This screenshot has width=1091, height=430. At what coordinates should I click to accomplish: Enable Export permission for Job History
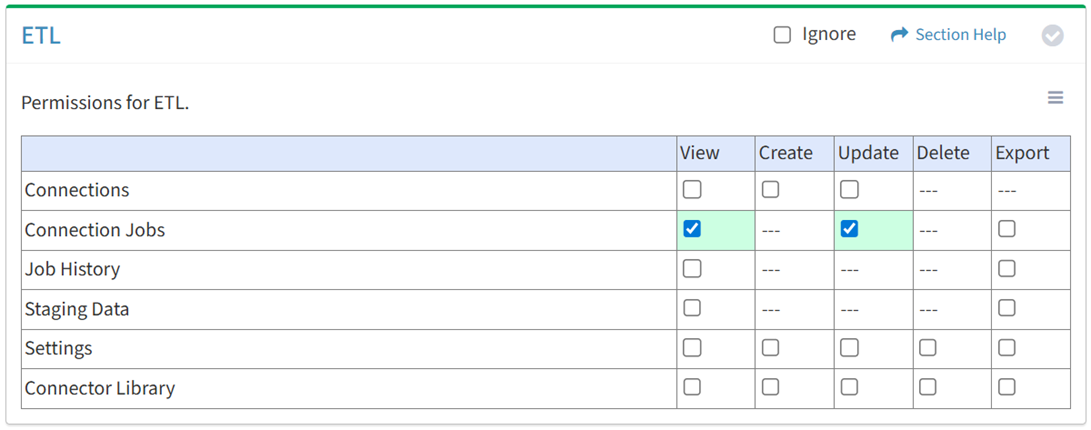1007,268
